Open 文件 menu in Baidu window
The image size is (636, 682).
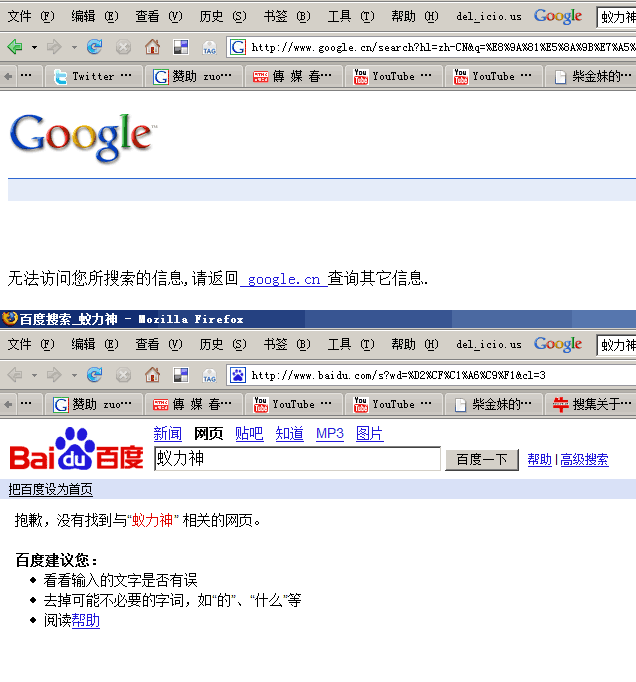coord(31,344)
